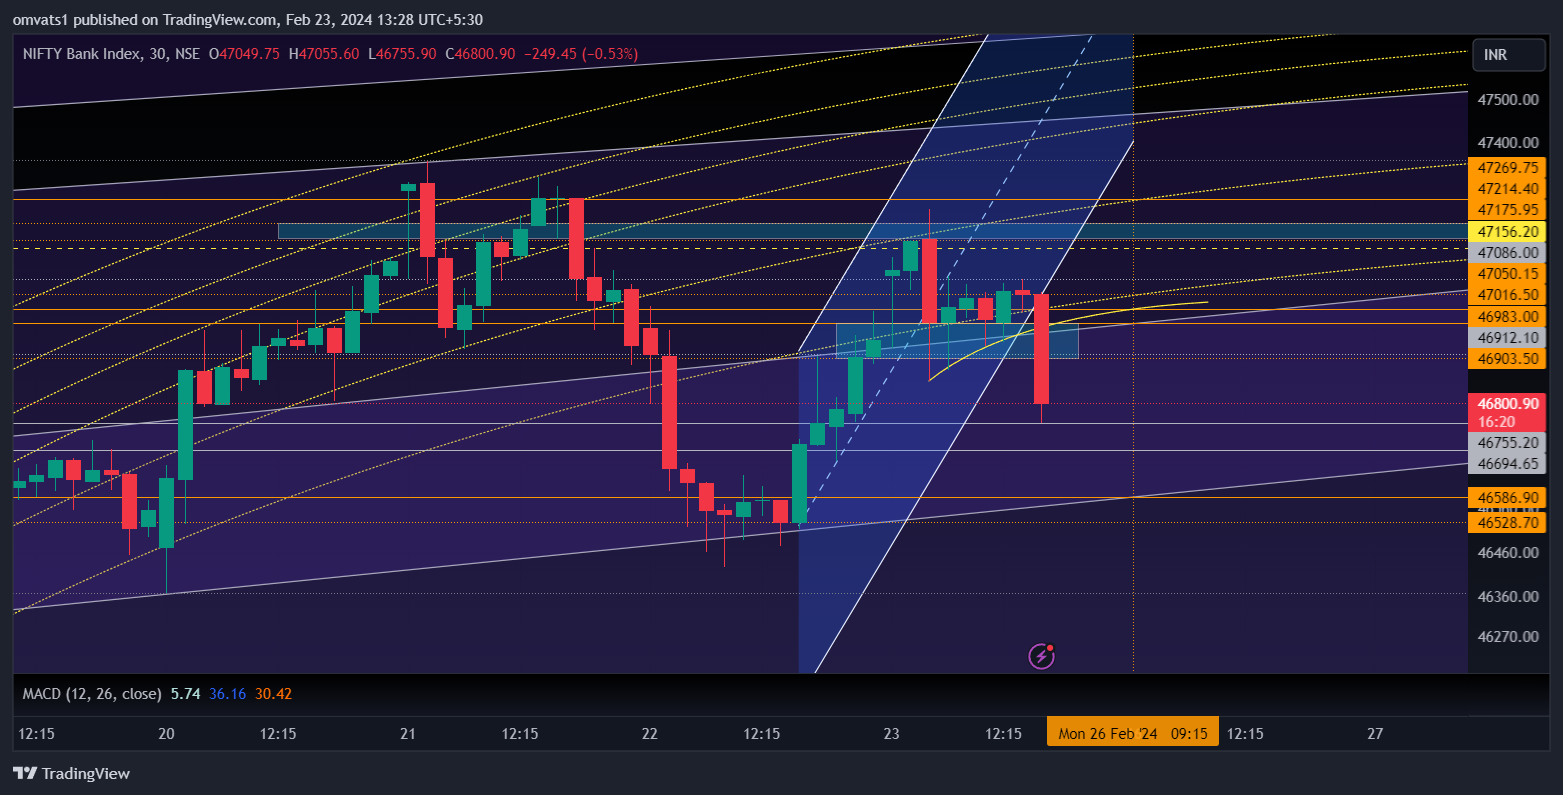This screenshot has height=795, width=1563.
Task: Click the L46755.90 low value
Action: (402, 54)
